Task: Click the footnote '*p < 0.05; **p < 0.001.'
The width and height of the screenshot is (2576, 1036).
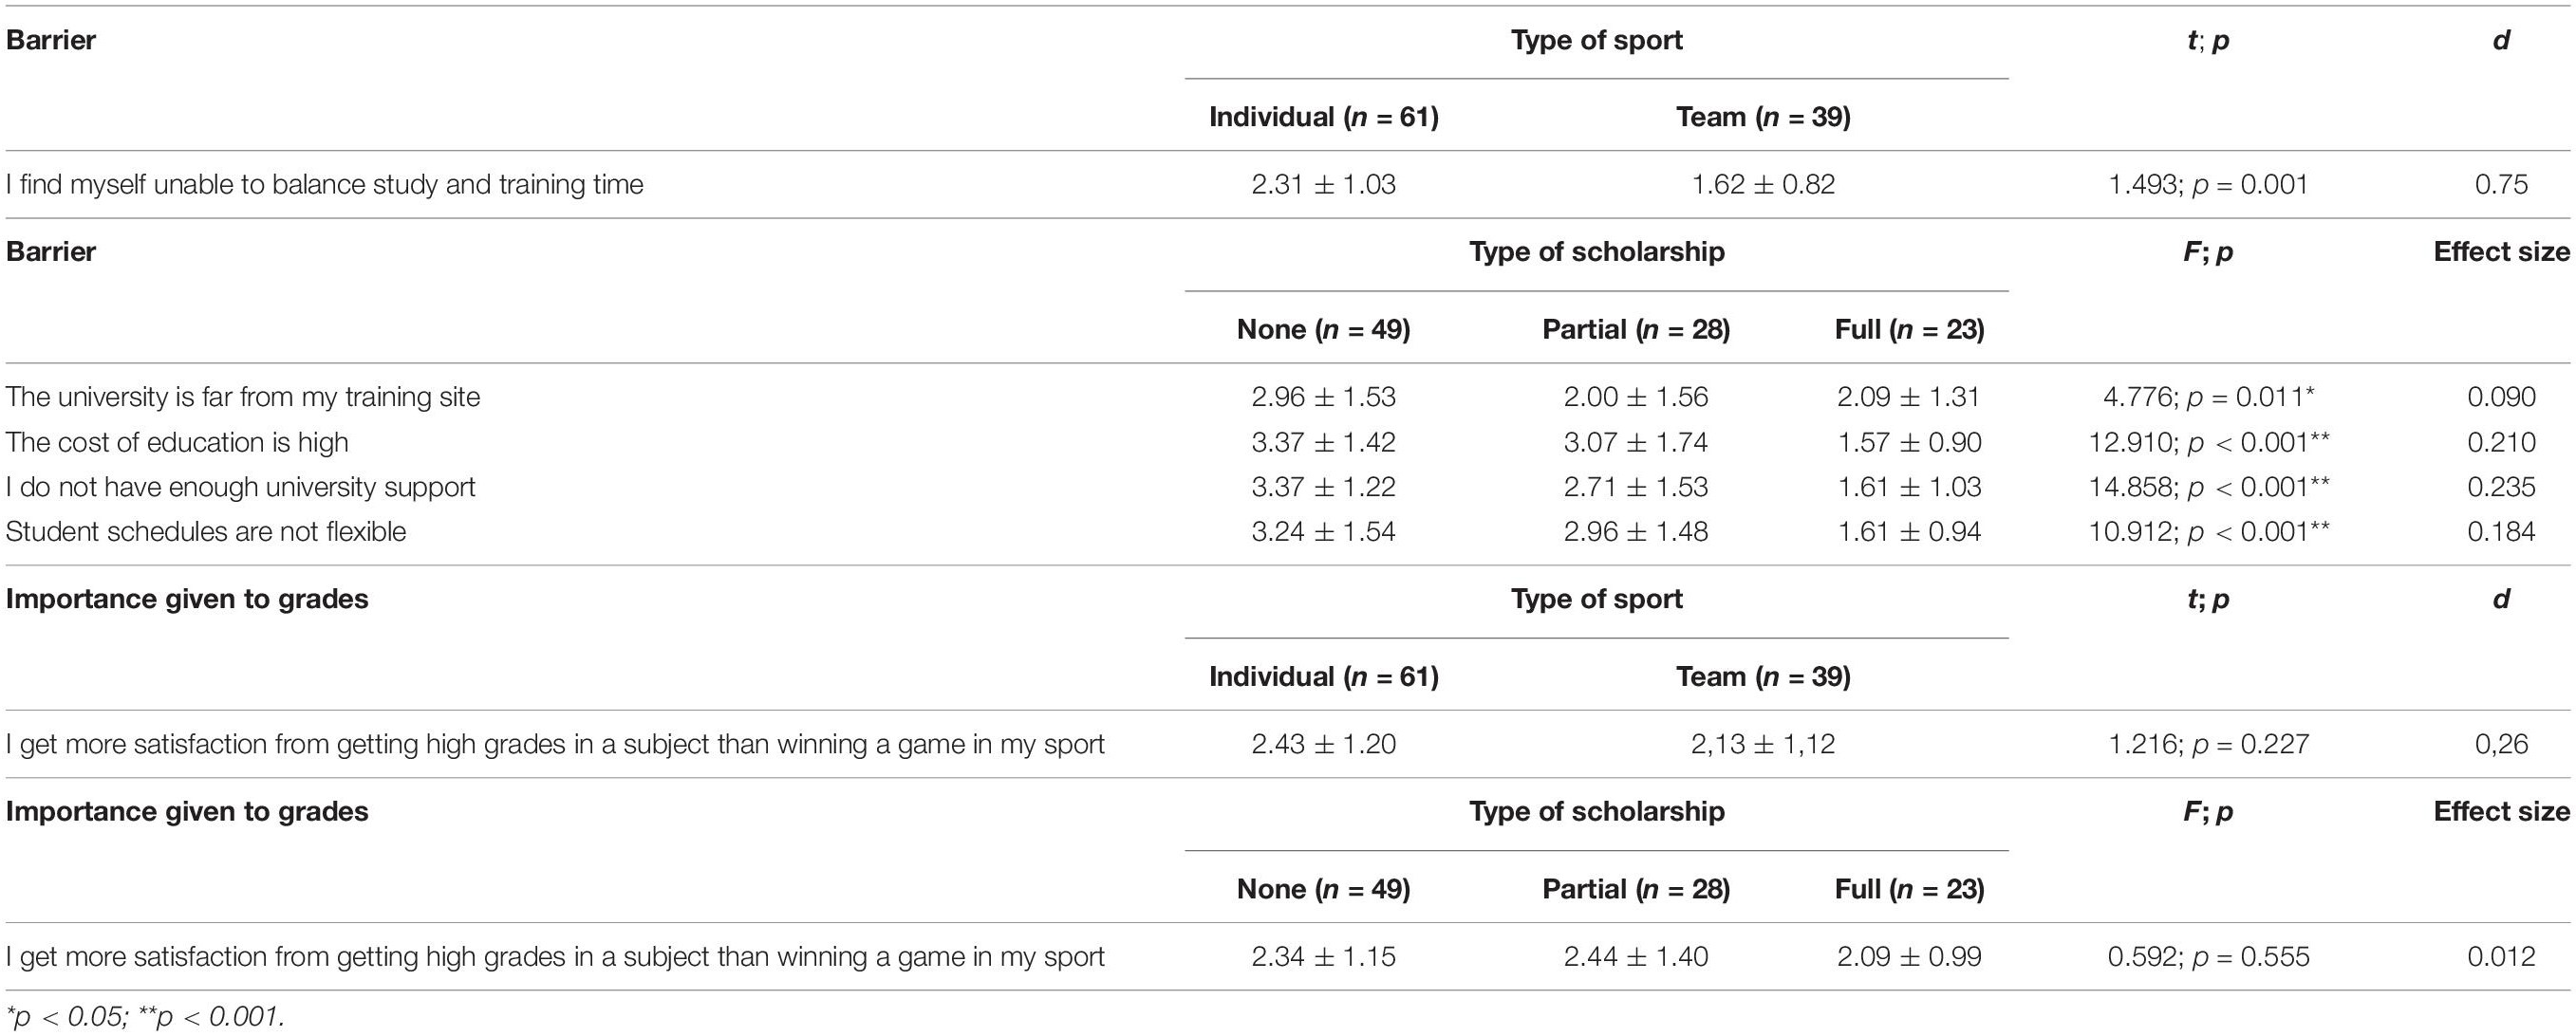Action: pos(145,1017)
